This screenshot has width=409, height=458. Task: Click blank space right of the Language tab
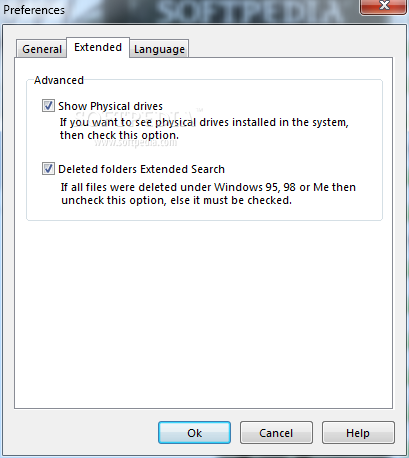290,47
